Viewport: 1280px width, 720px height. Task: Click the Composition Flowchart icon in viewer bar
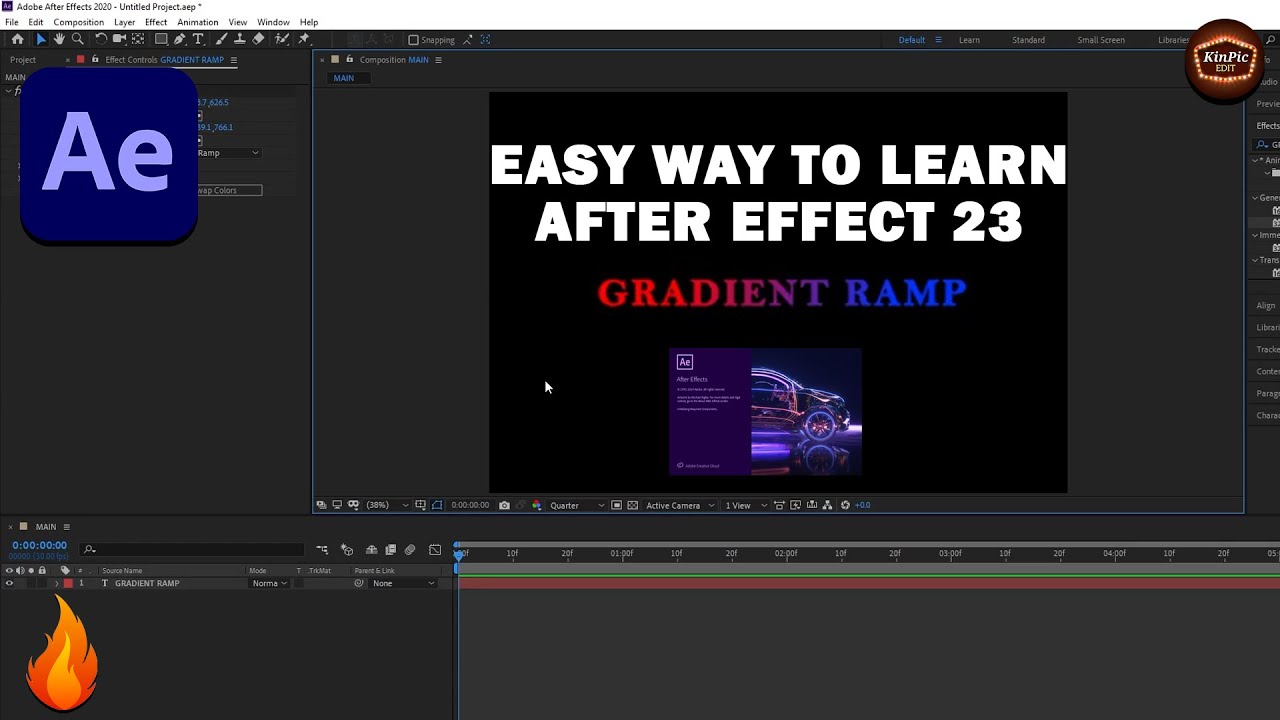click(828, 505)
